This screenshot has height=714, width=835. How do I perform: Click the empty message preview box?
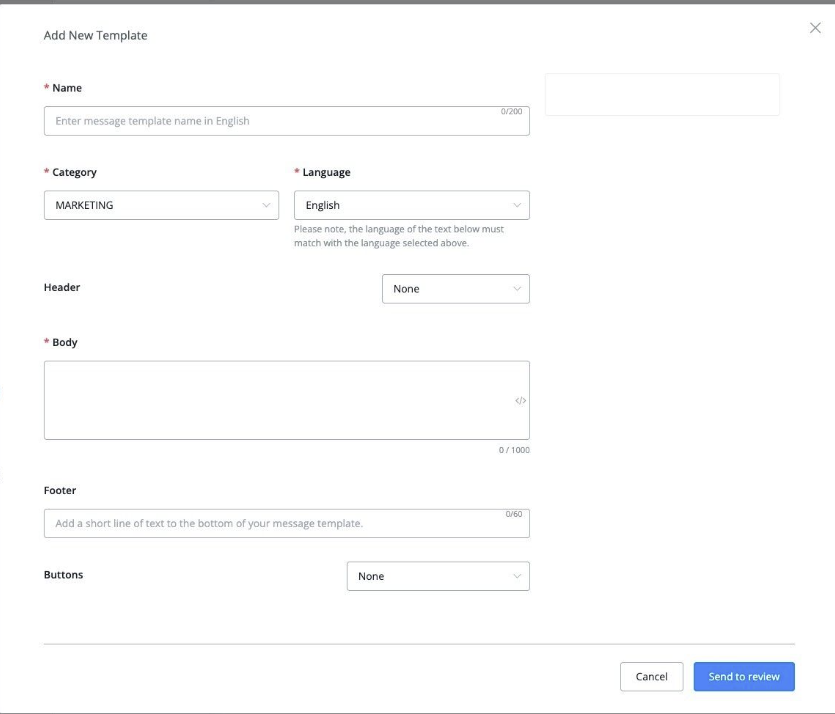662,94
